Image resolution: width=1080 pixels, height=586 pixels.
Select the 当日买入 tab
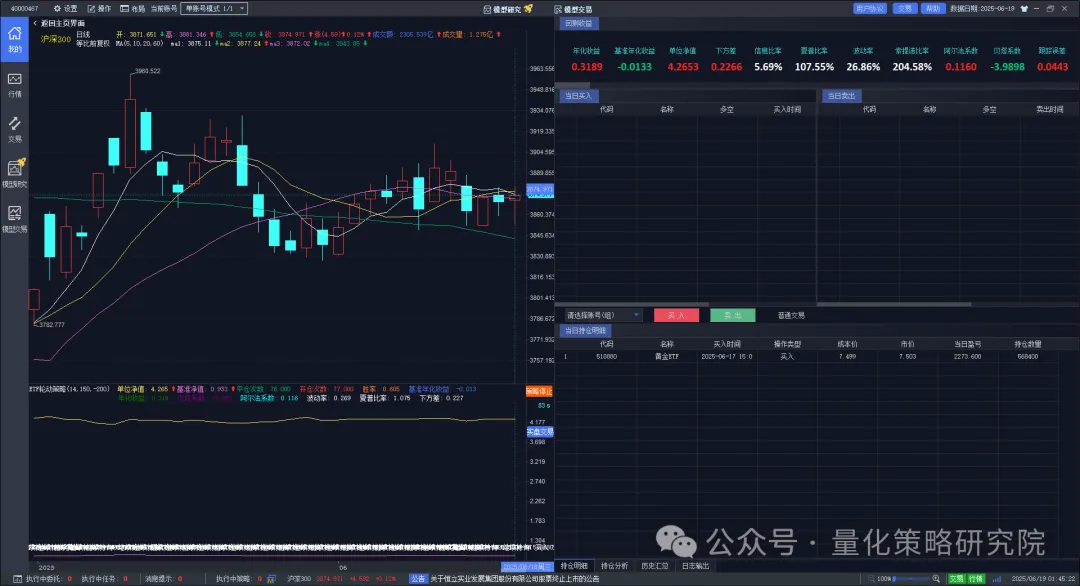(x=579, y=96)
